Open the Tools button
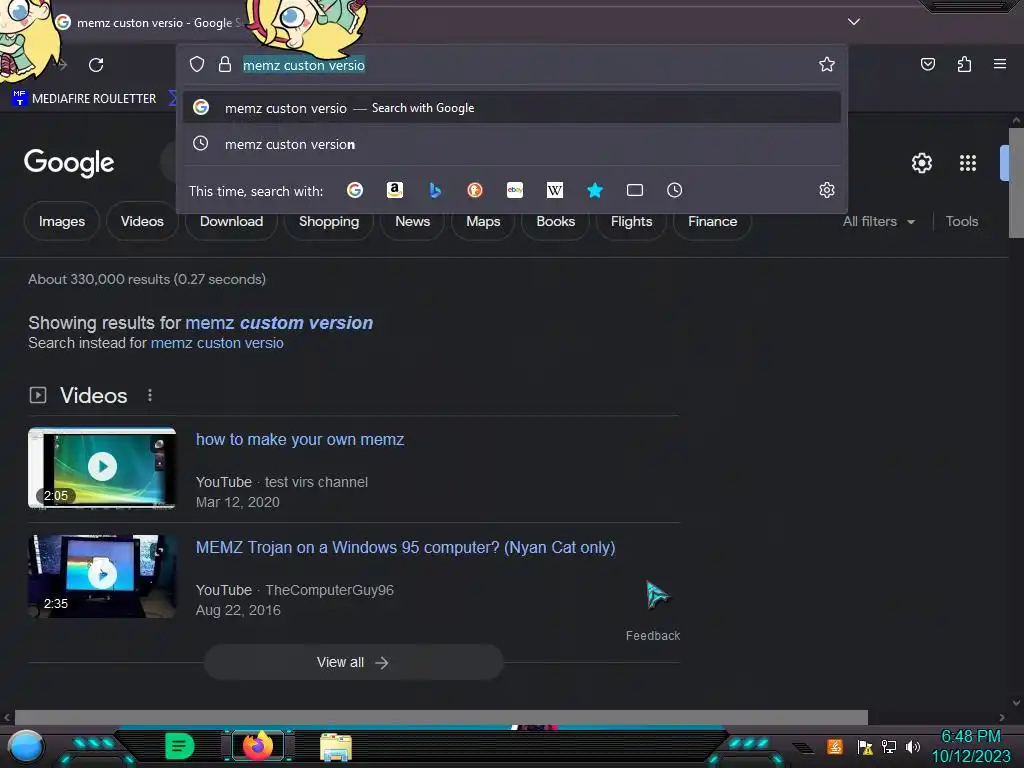Viewport: 1024px width, 768px height. pyautogui.click(x=961, y=221)
